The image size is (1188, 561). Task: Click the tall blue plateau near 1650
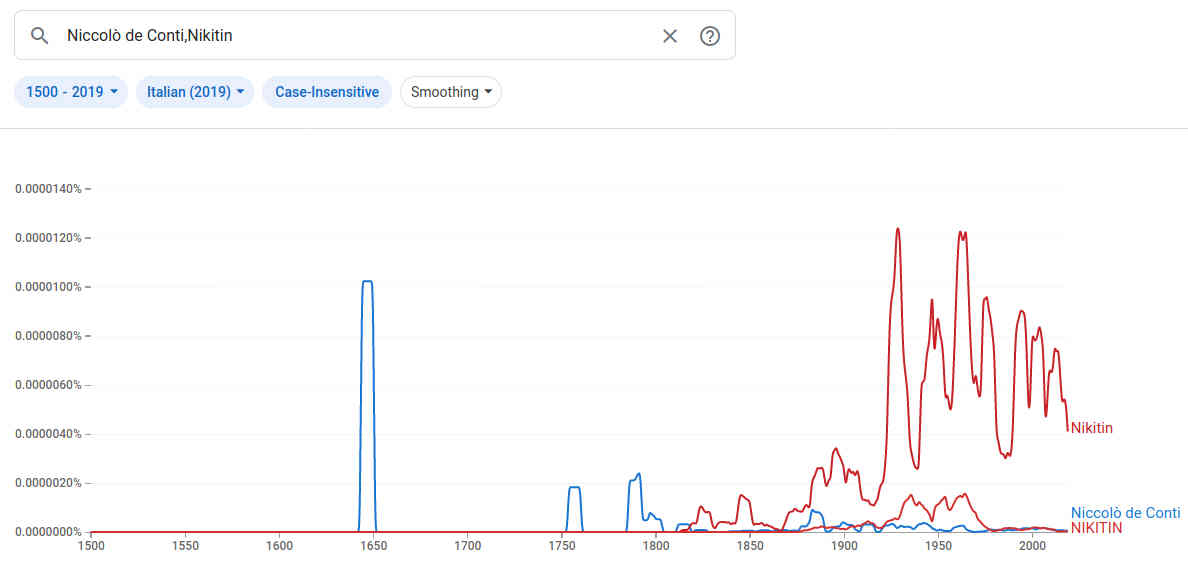(367, 282)
